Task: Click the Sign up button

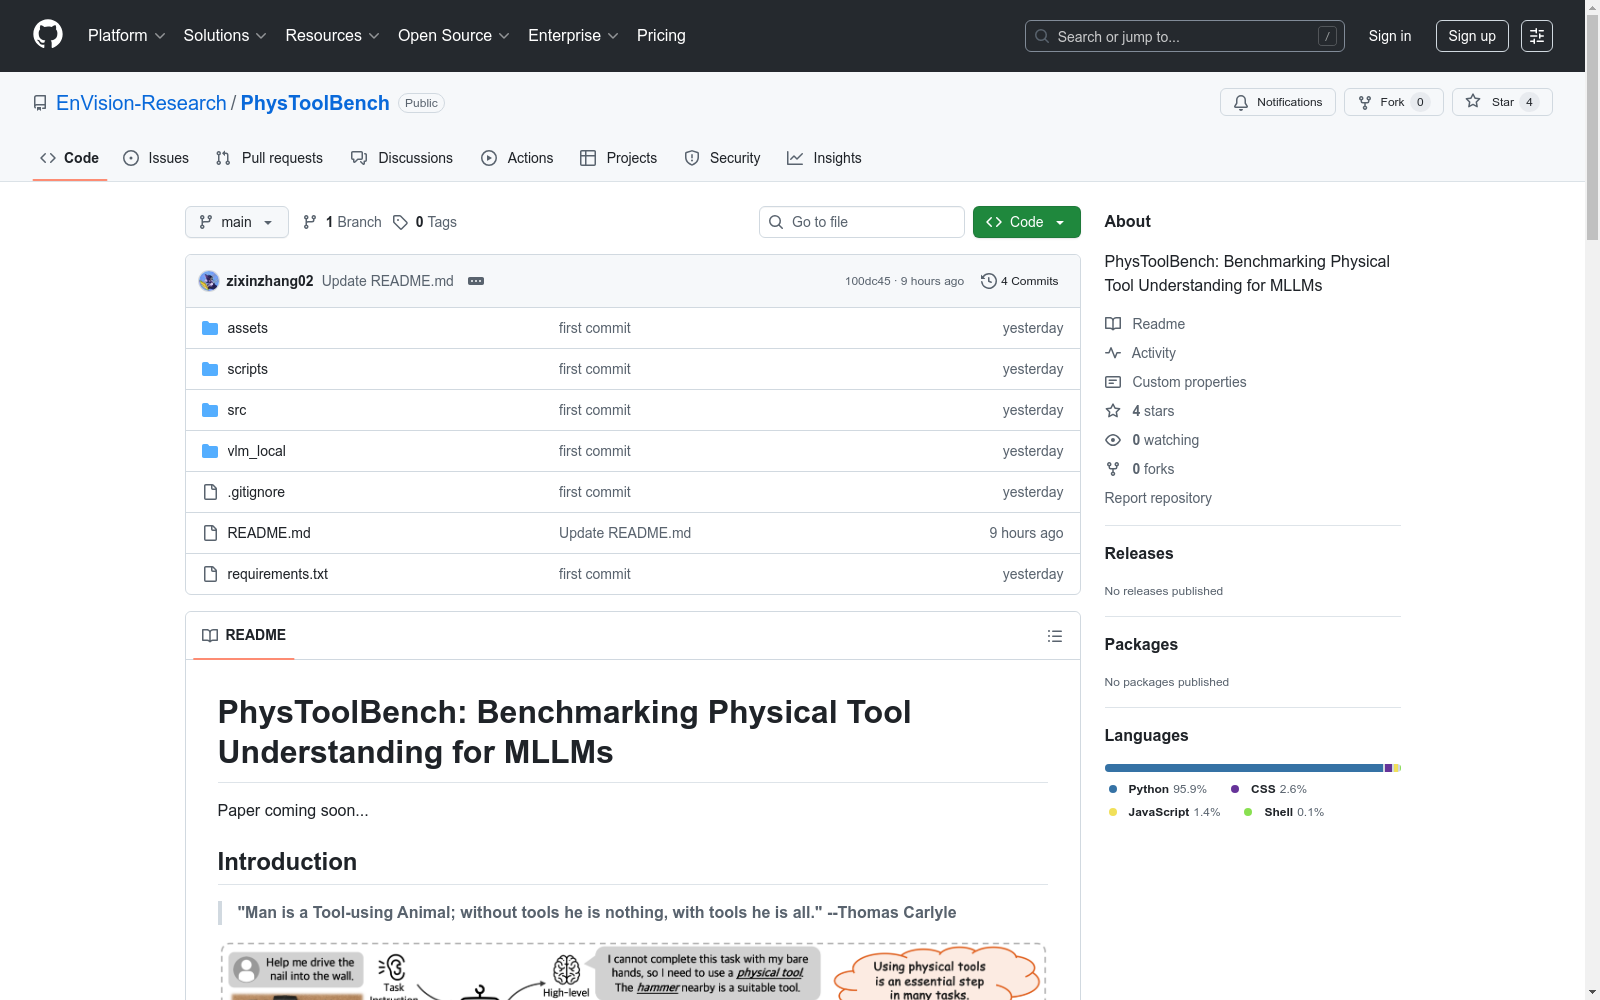Action: 1472,36
